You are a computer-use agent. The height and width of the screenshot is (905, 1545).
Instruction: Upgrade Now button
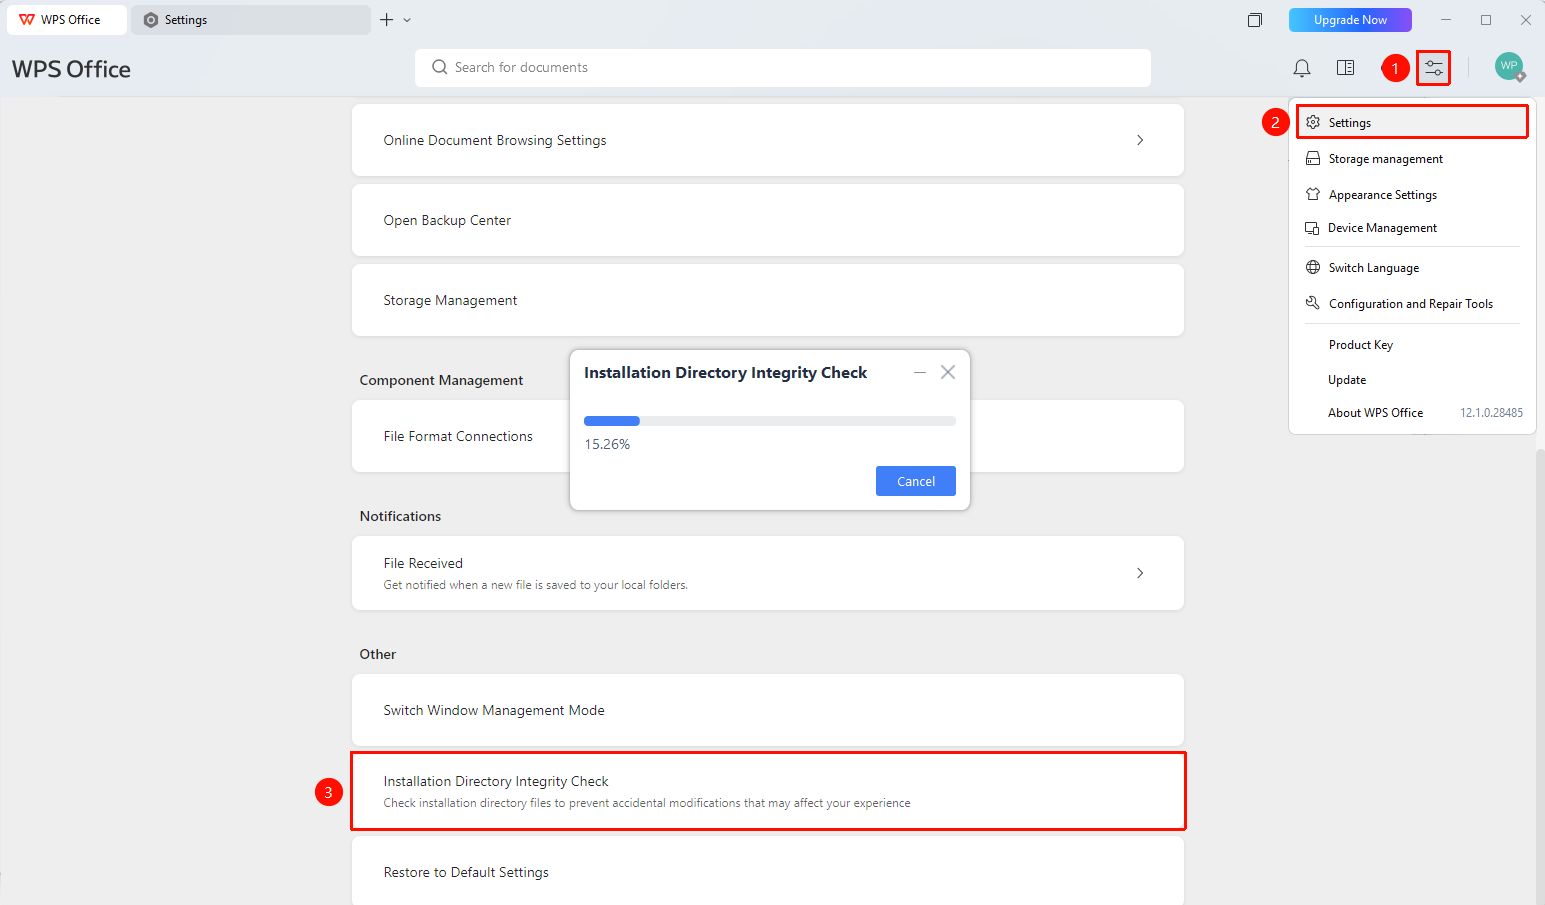1350,20
